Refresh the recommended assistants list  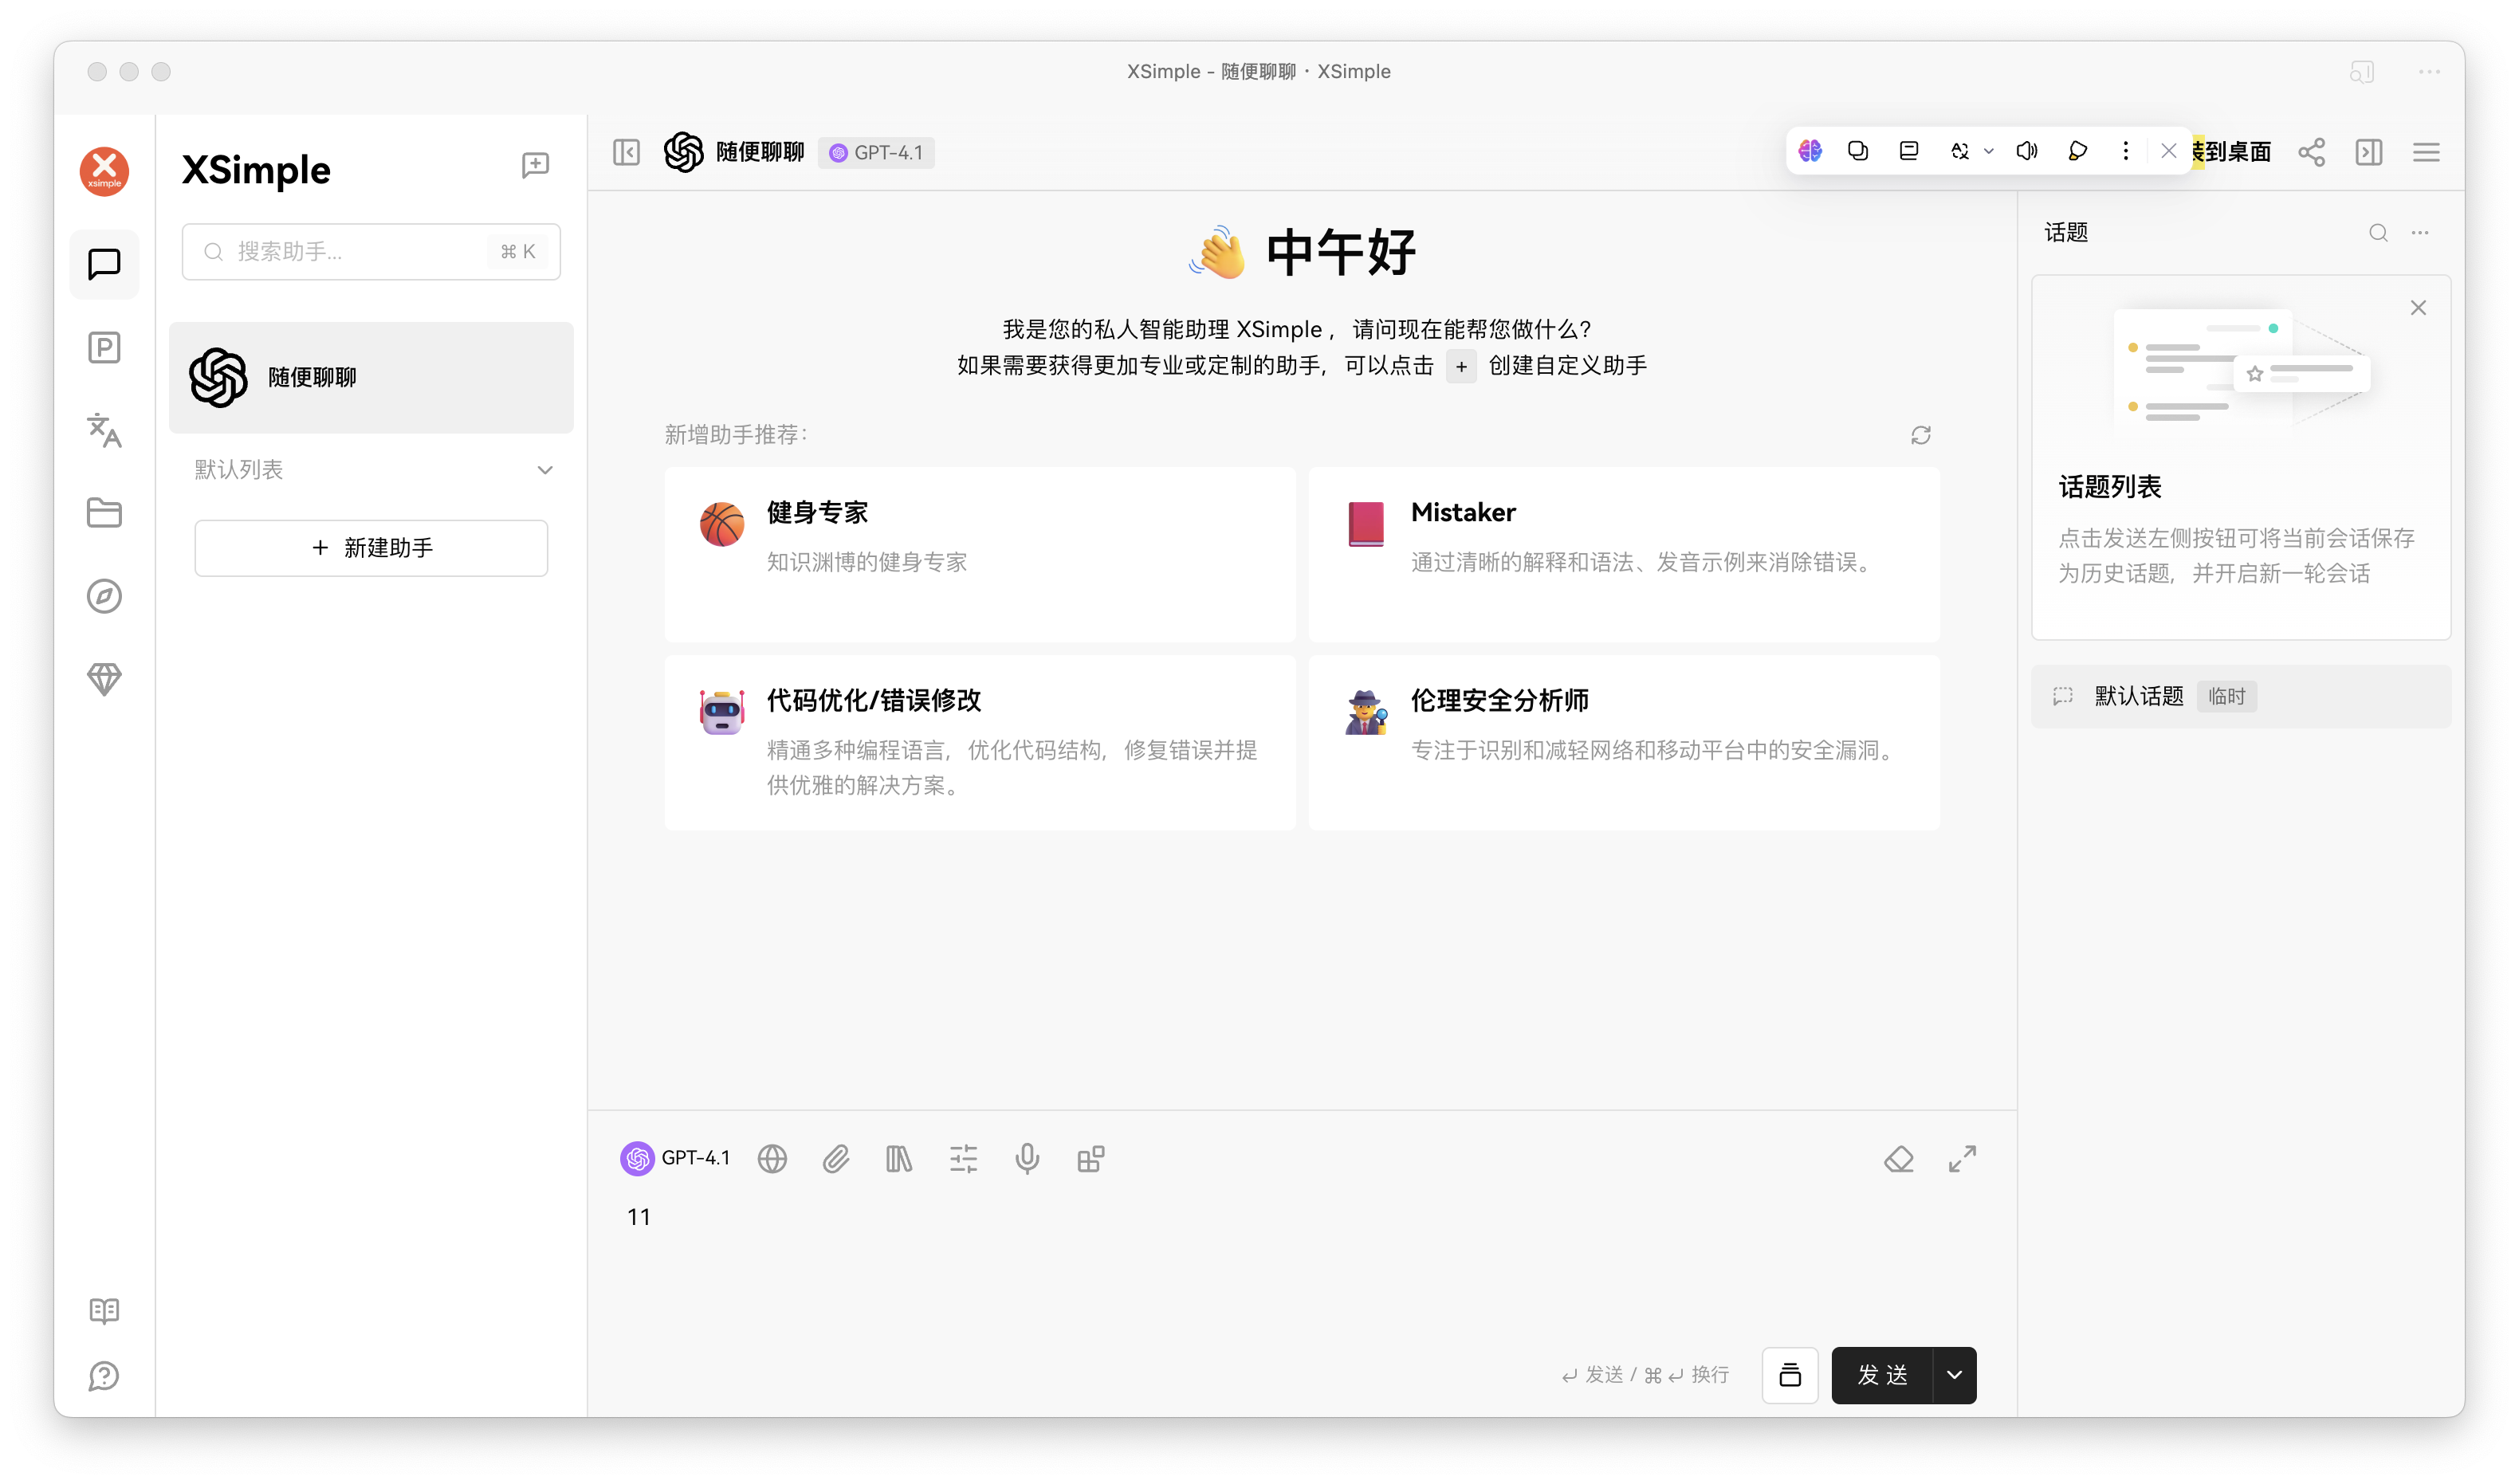click(x=1920, y=435)
